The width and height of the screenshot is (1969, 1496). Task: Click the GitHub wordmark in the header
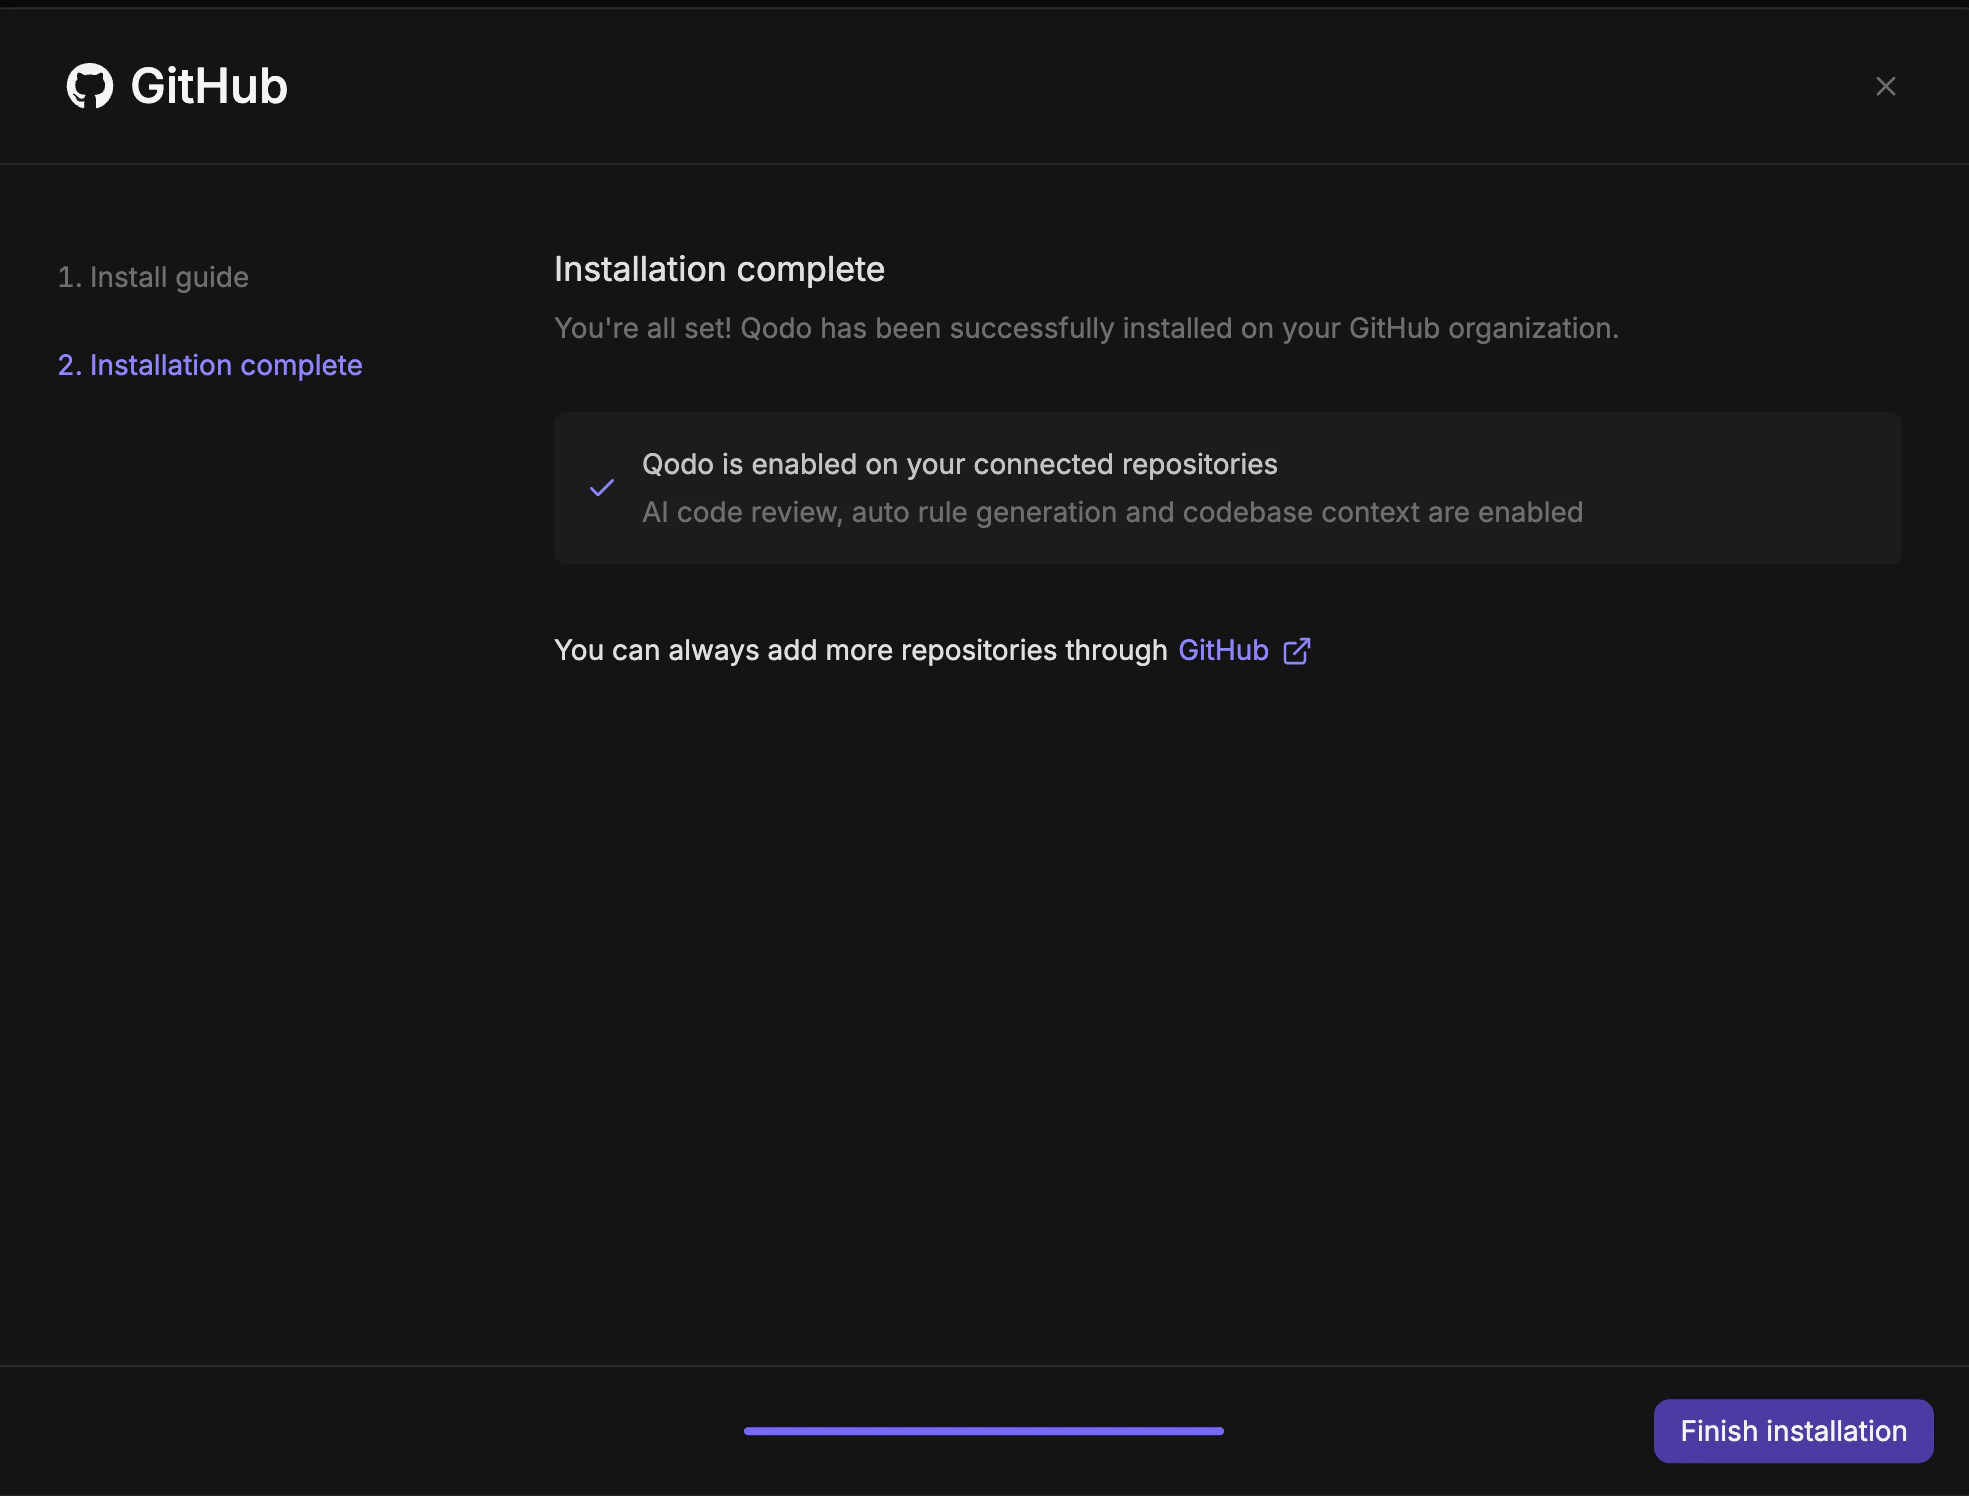[206, 86]
